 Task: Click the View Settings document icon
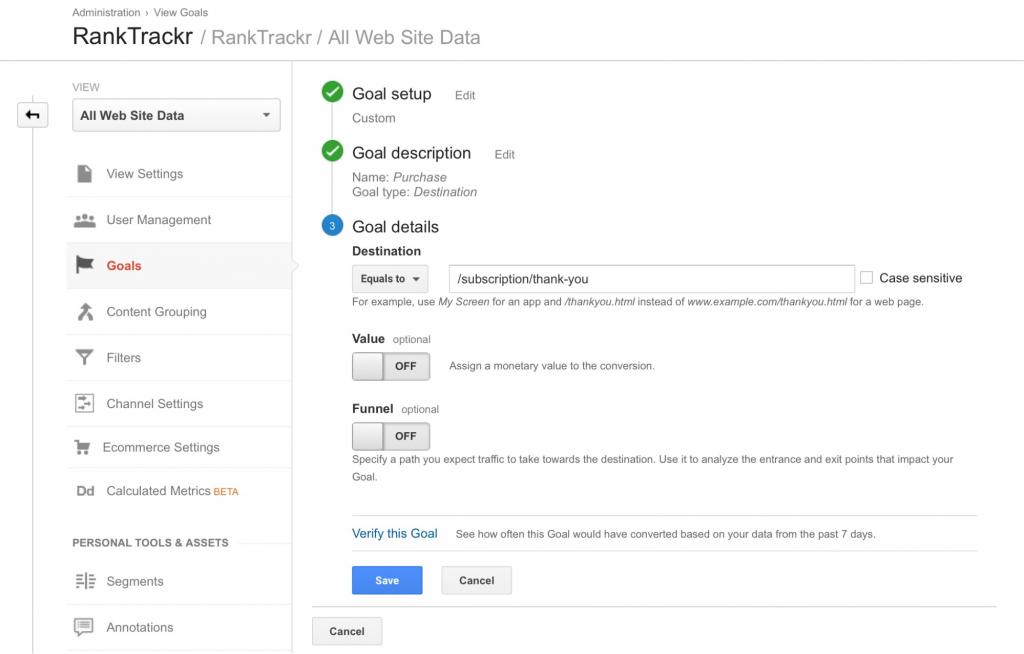point(85,174)
